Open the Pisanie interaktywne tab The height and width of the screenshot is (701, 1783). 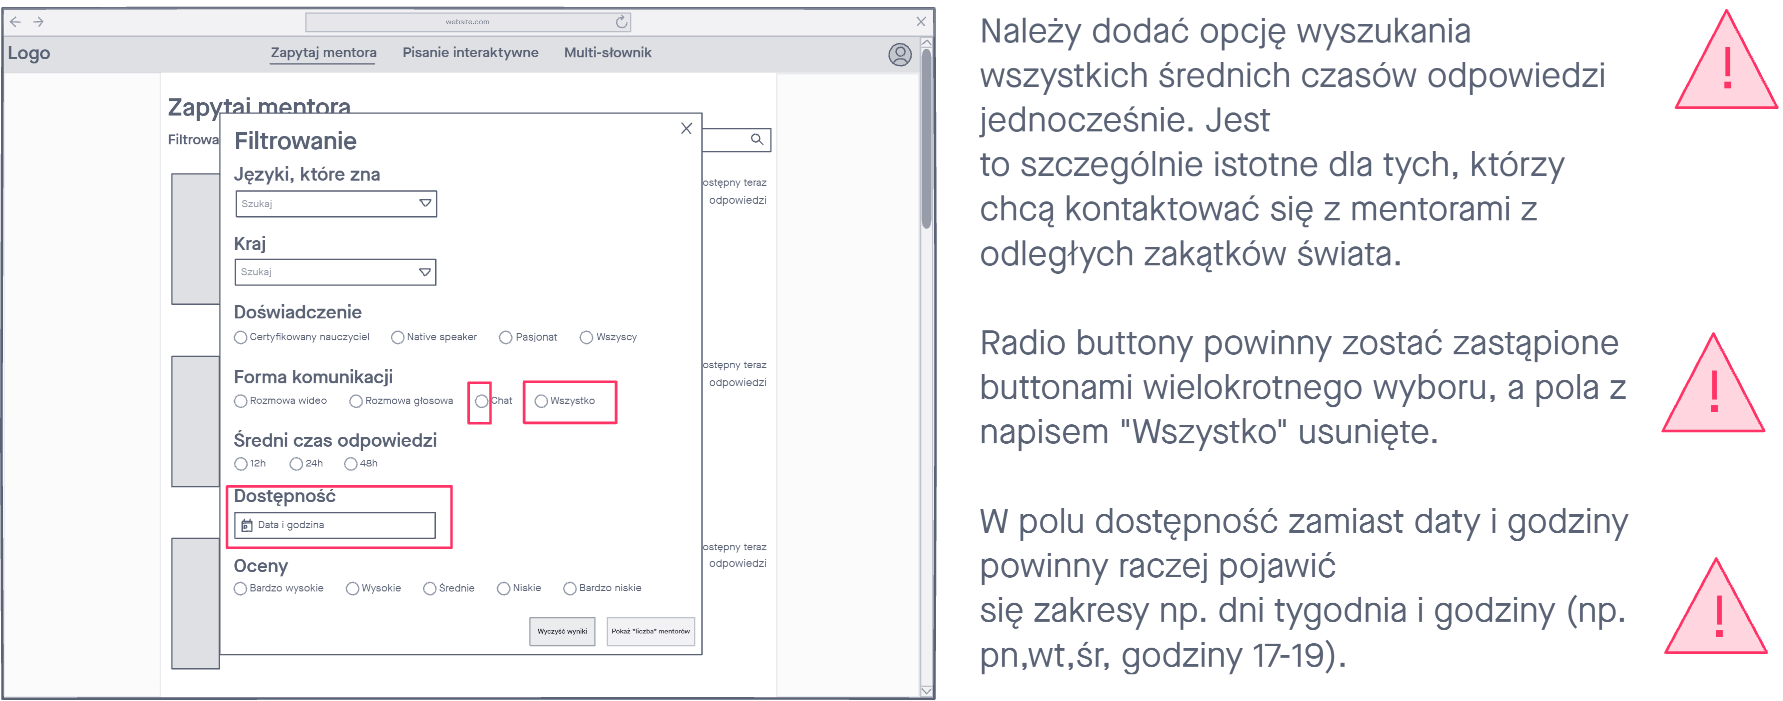470,53
